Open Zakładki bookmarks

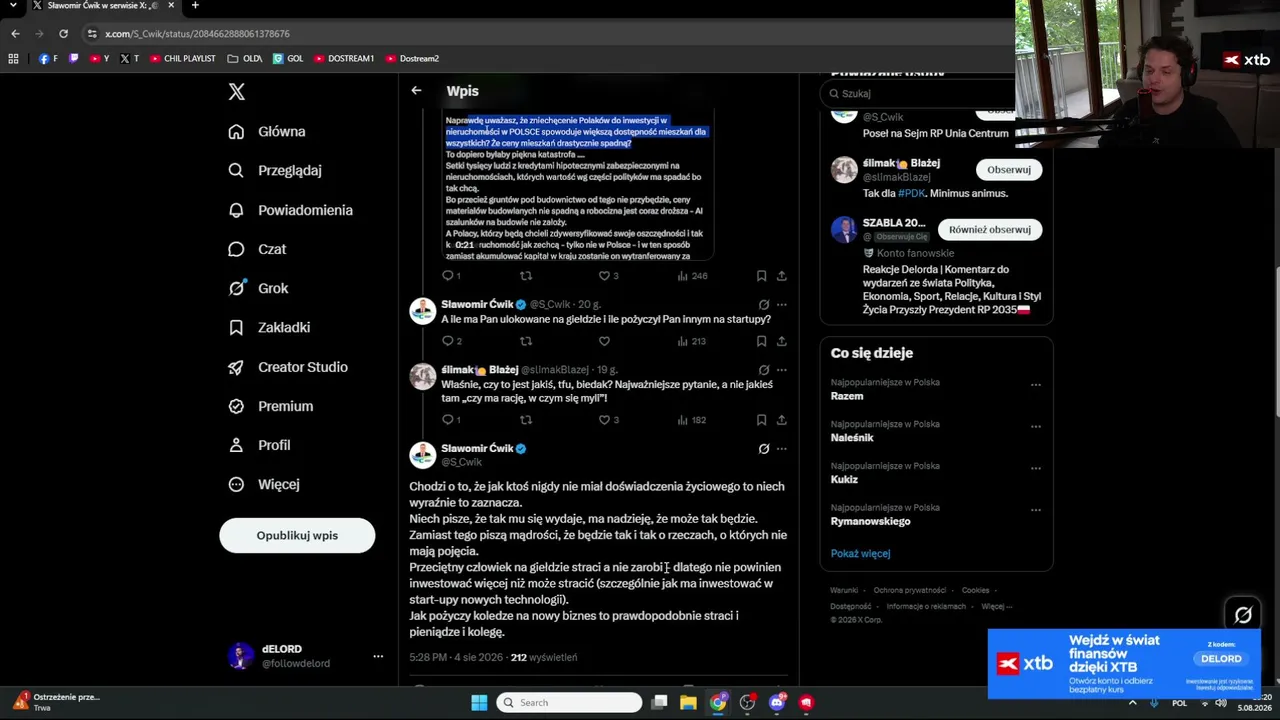pyautogui.click(x=269, y=327)
